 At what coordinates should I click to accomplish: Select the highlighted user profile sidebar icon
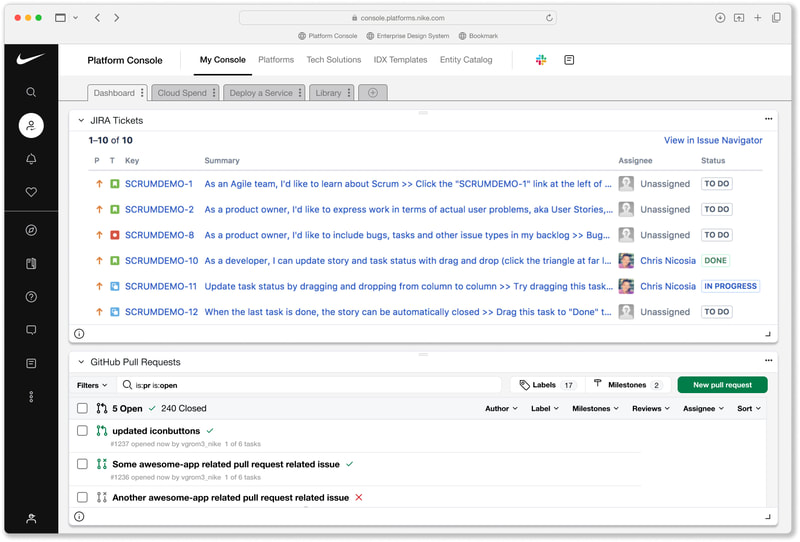pyautogui.click(x=31, y=126)
